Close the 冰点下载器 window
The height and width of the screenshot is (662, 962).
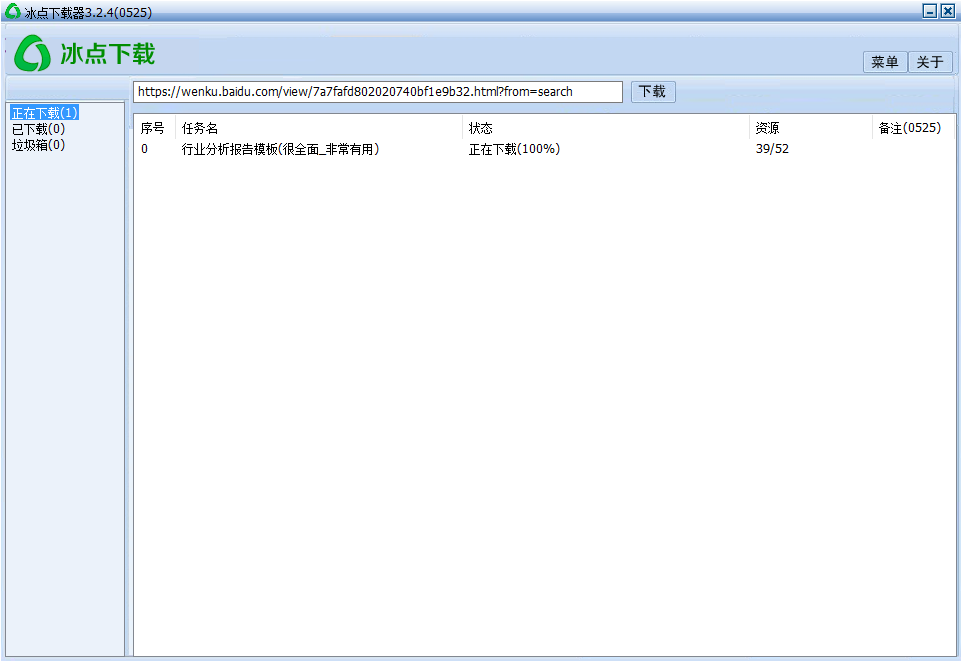947,11
